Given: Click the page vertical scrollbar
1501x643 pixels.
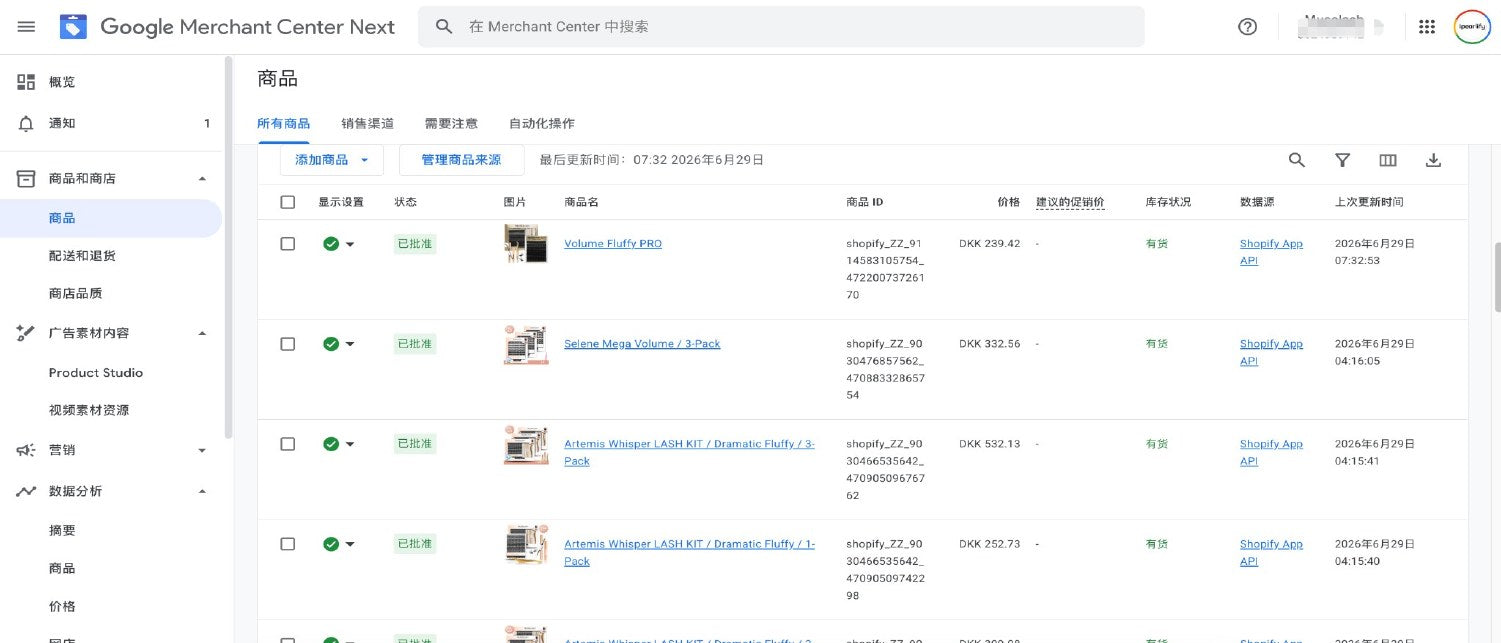Looking at the screenshot, I should (1496, 277).
